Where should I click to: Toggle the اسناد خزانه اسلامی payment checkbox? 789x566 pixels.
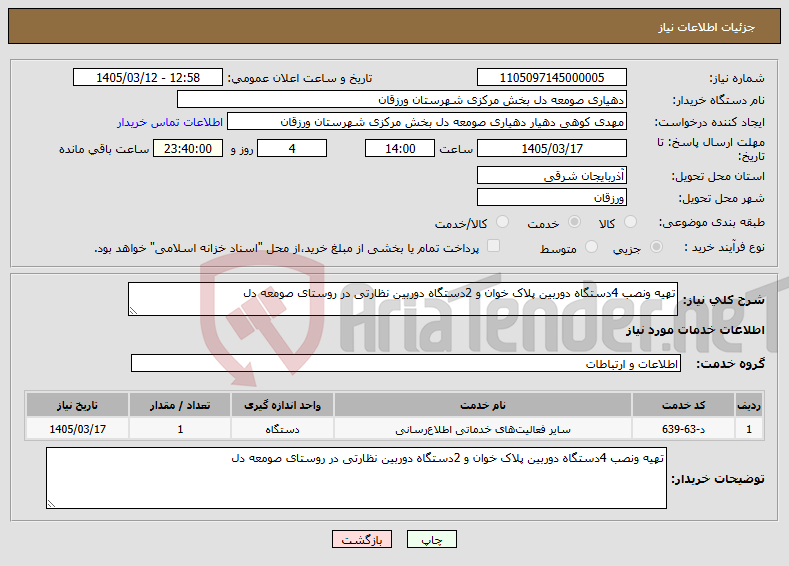point(494,246)
